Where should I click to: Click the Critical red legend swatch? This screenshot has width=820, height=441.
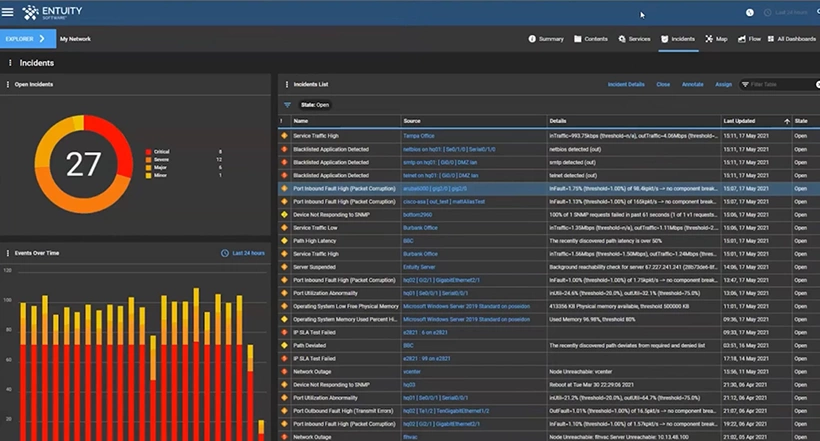pyautogui.click(x=149, y=152)
